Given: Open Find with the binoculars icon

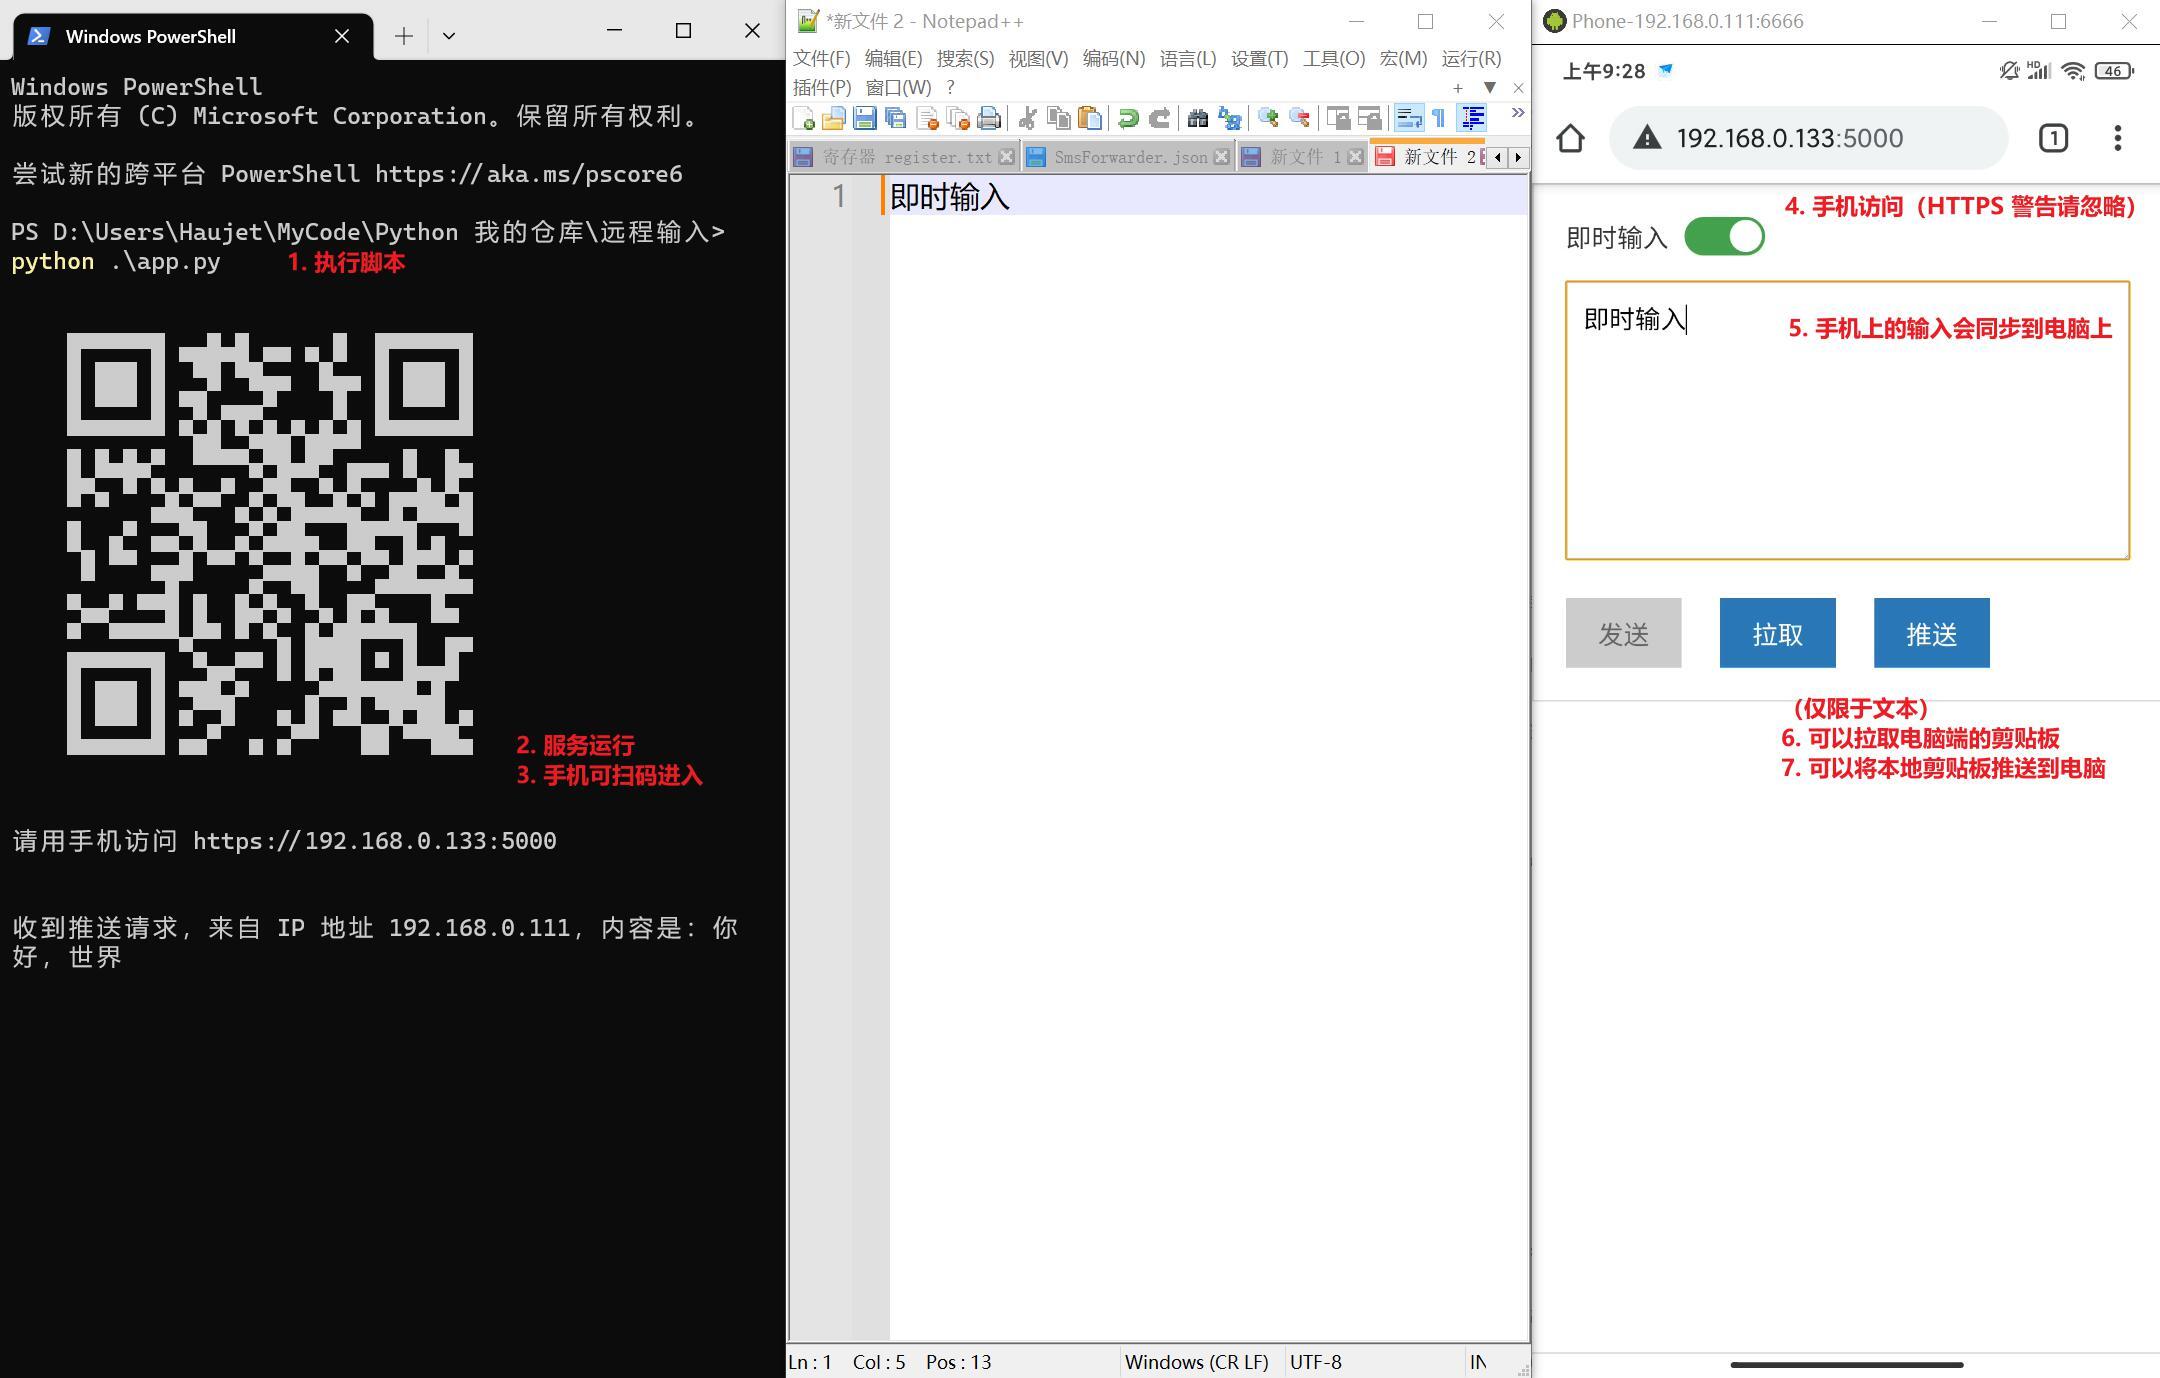Looking at the screenshot, I should [1197, 119].
